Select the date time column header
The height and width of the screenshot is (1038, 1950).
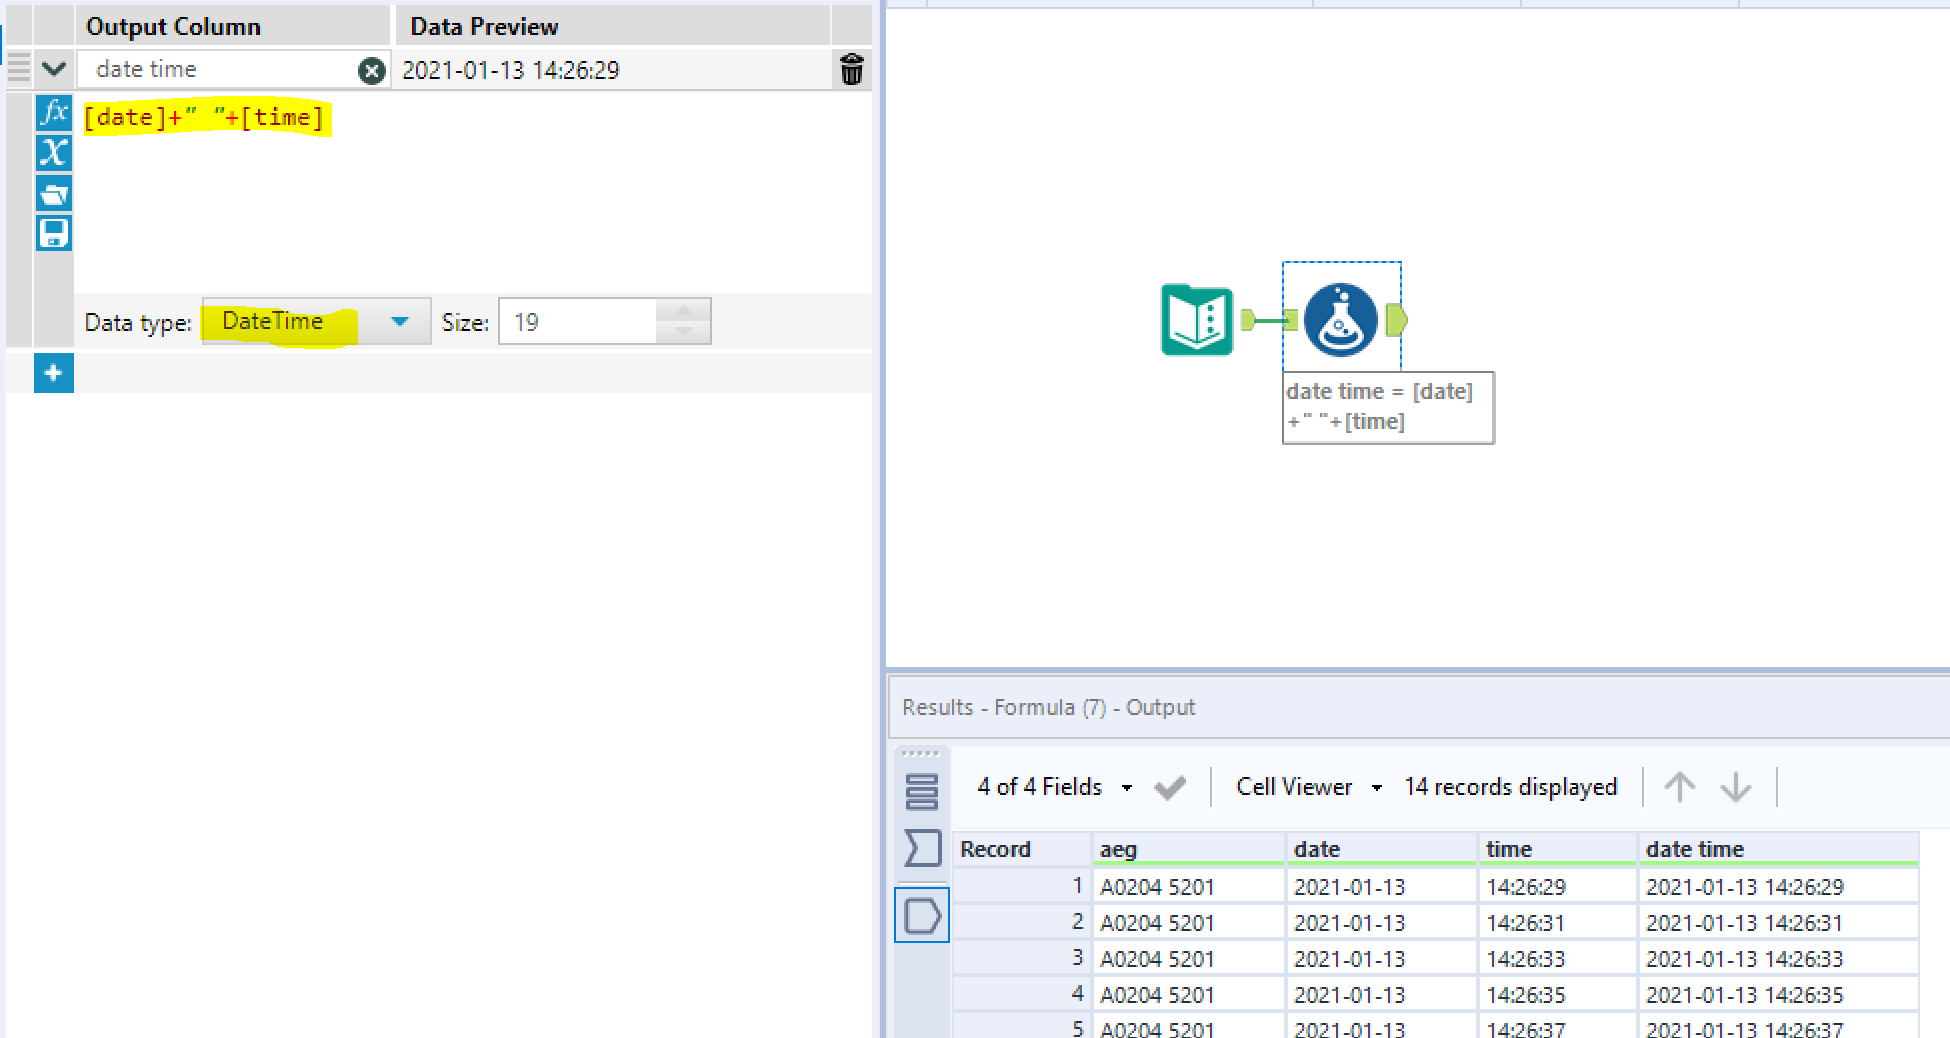[x=1694, y=848]
